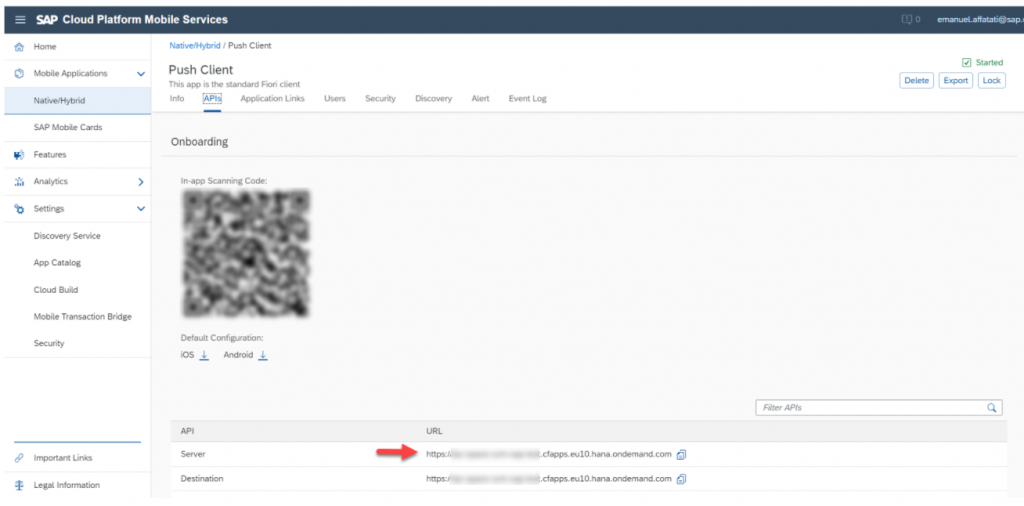
Task: Click the Destination API name cell
Action: click(202, 479)
